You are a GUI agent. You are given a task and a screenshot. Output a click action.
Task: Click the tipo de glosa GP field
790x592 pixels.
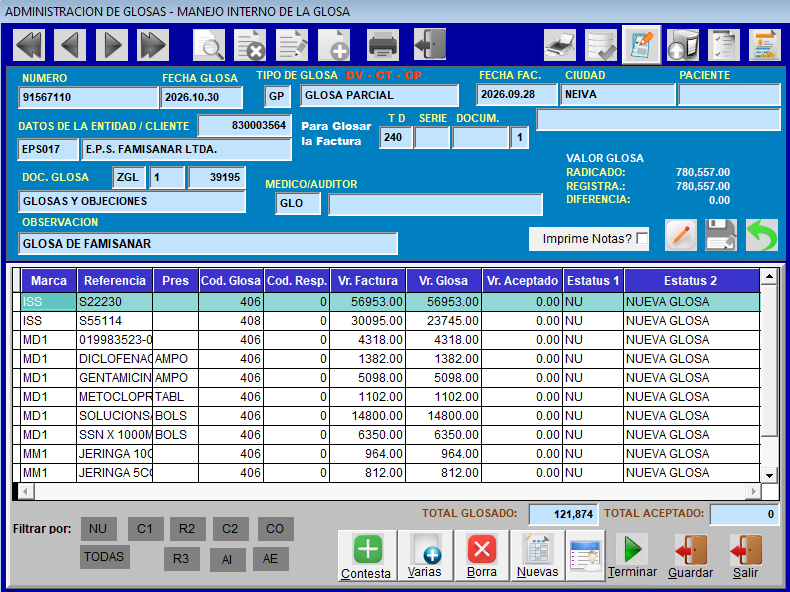(x=277, y=96)
